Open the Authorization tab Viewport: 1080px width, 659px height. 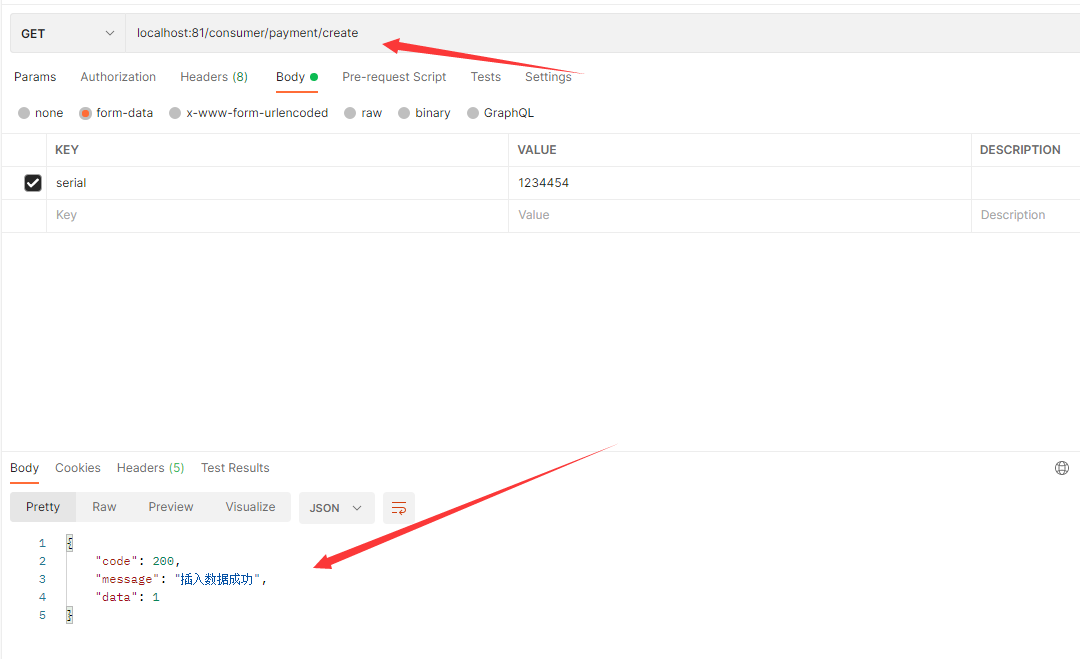pyautogui.click(x=118, y=76)
